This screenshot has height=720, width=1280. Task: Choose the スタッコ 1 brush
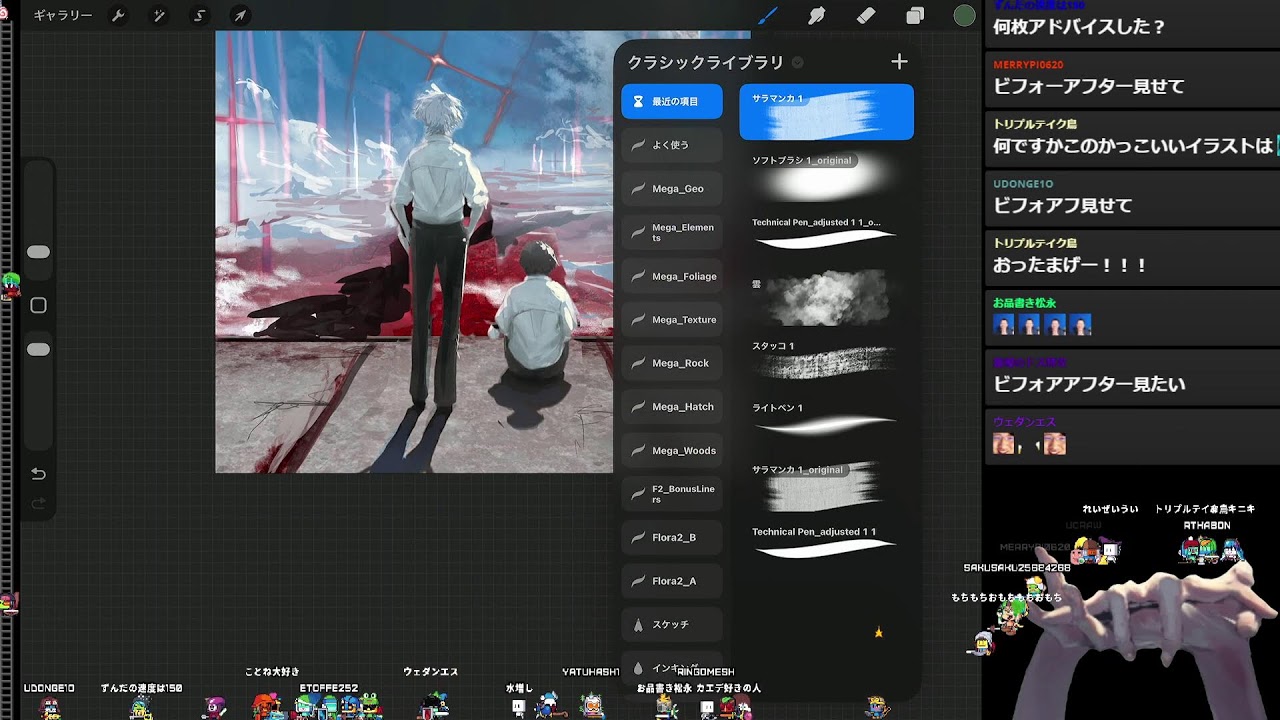pyautogui.click(x=826, y=359)
